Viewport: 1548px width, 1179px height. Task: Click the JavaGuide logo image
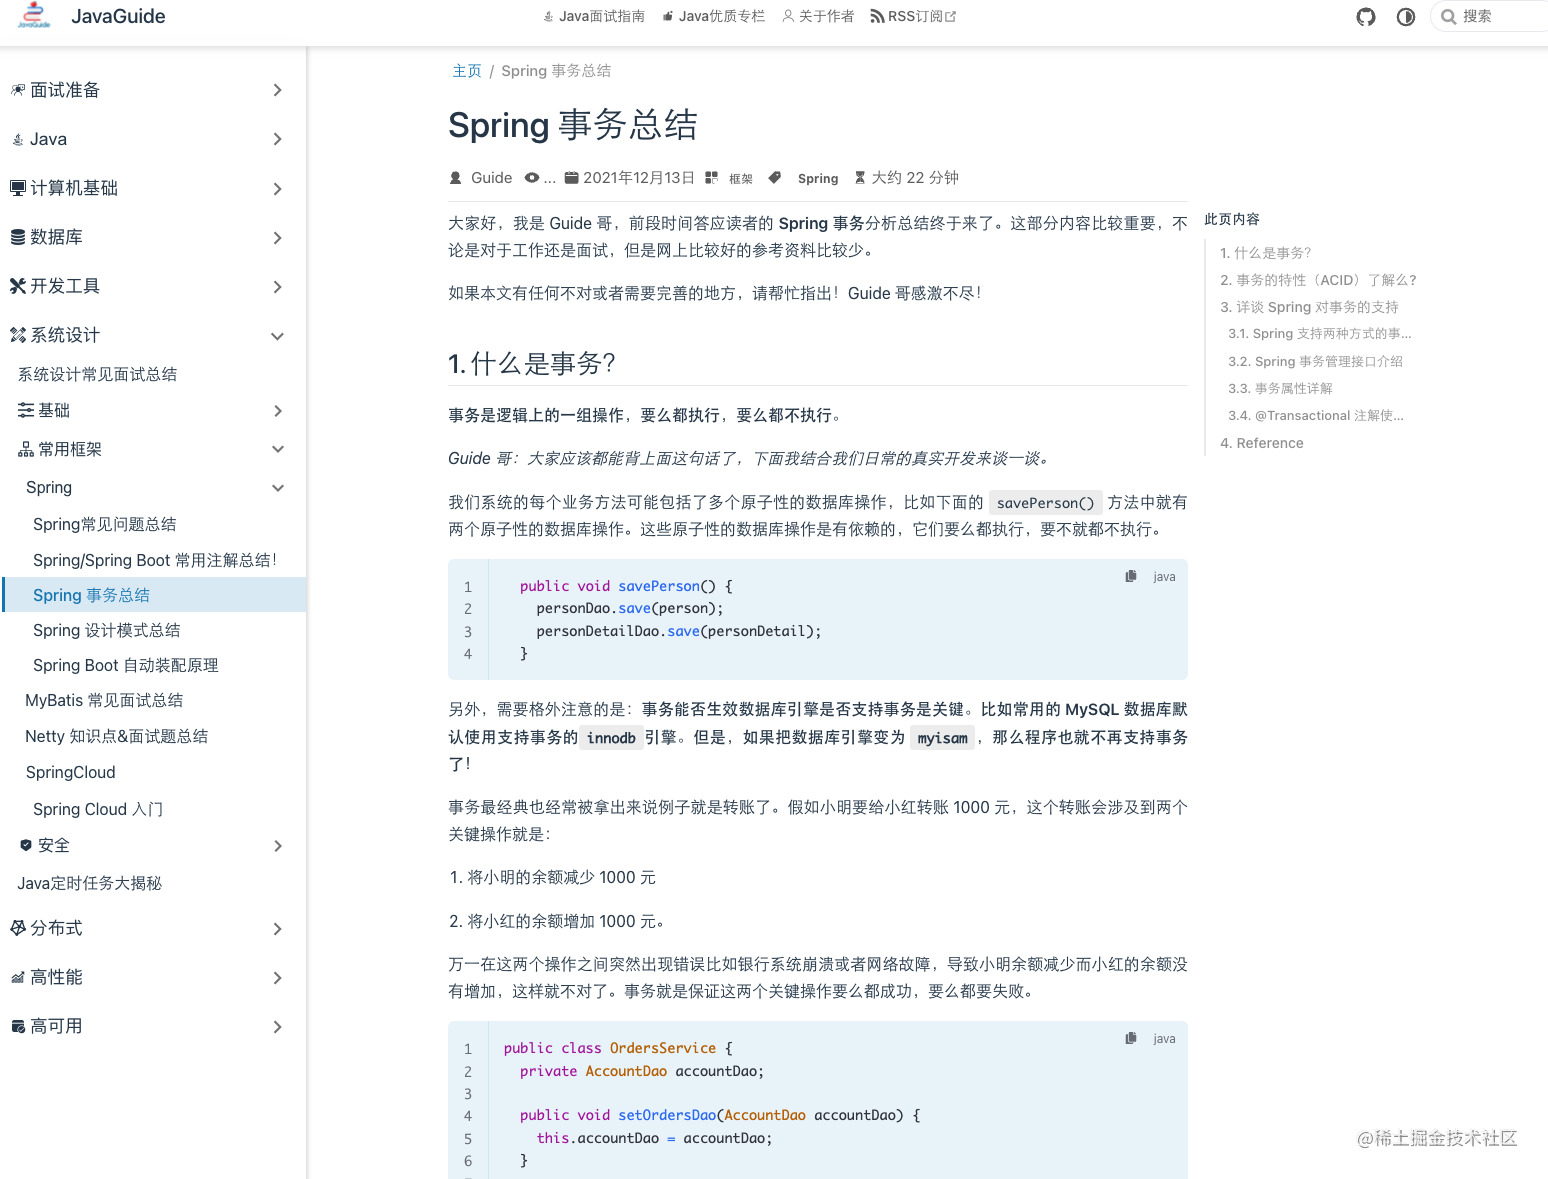pyautogui.click(x=35, y=15)
